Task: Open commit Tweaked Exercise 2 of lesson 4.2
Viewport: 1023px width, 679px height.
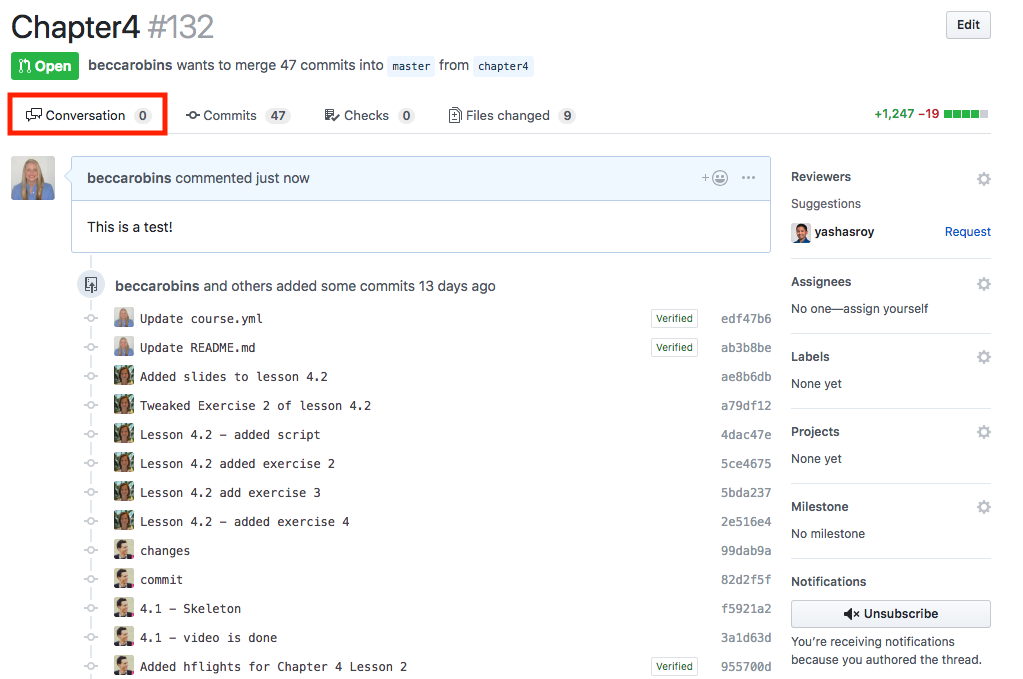Action: click(x=255, y=406)
